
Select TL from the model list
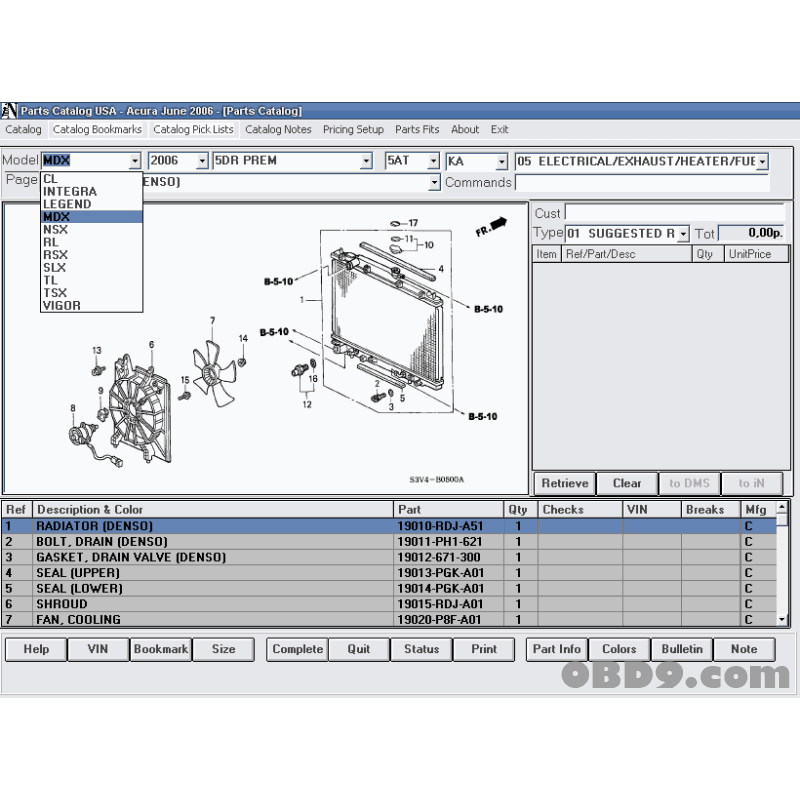pos(91,280)
